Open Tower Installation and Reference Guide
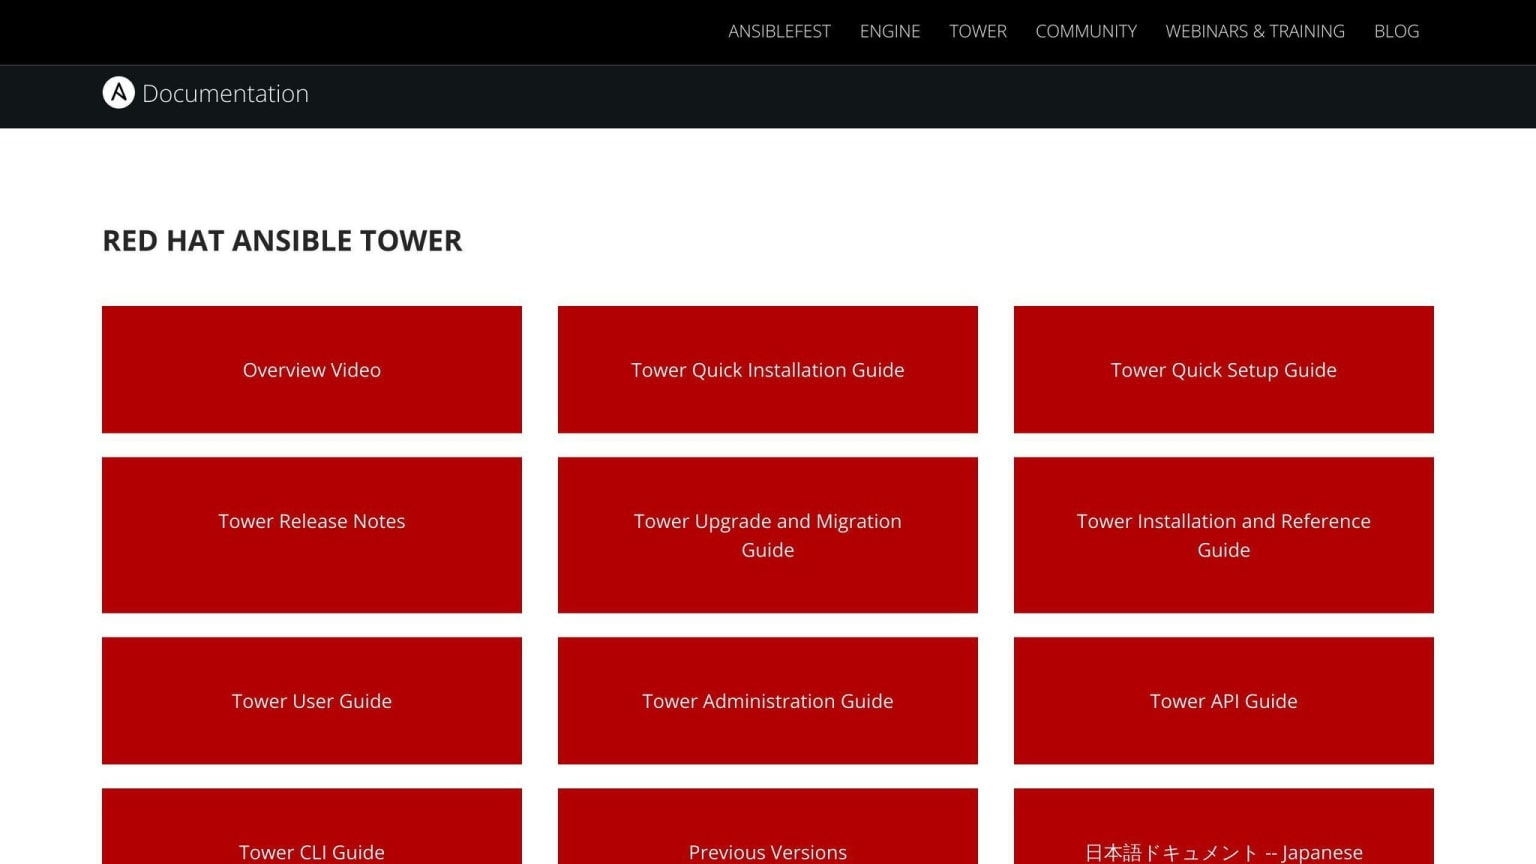The width and height of the screenshot is (1536, 864). tap(1224, 535)
